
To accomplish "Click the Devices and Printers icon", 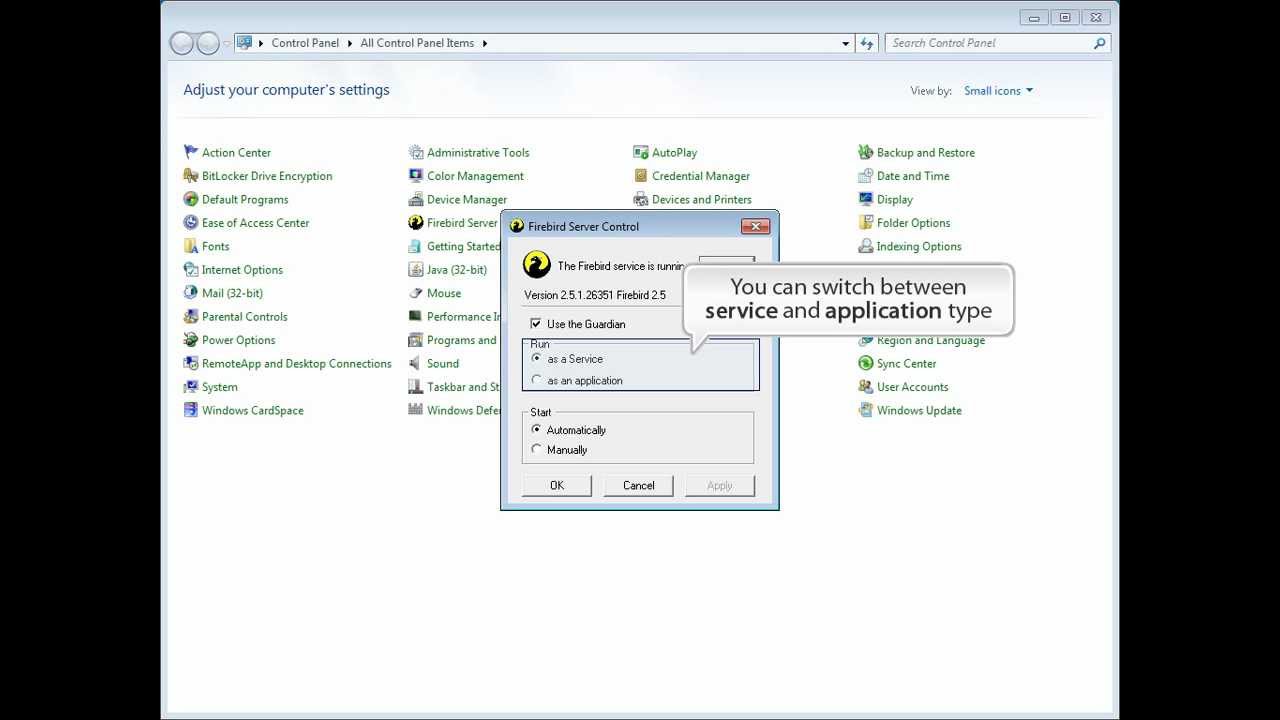I will click(x=641, y=199).
